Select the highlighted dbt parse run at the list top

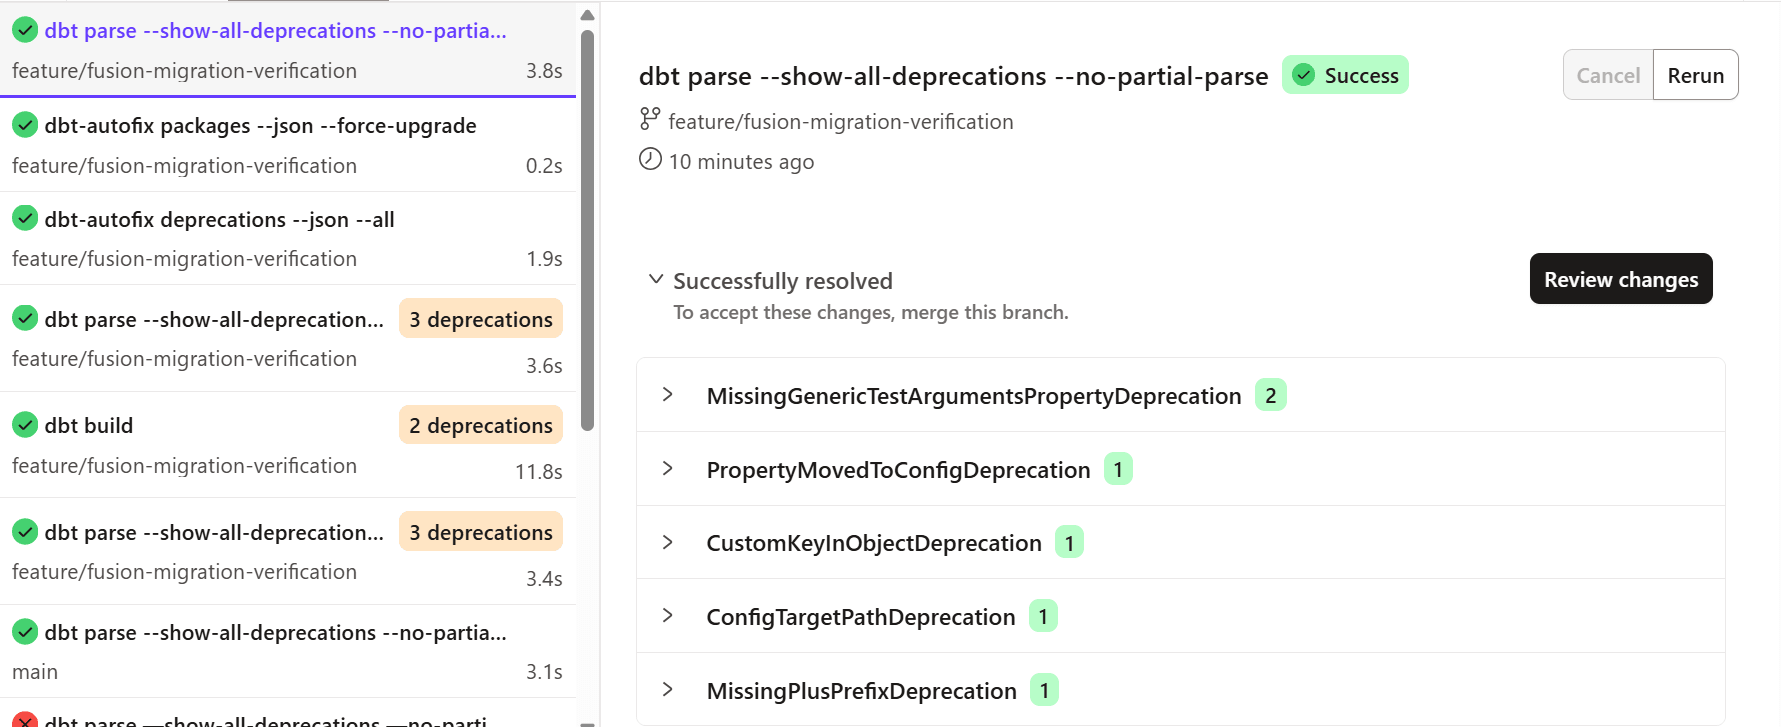(x=288, y=49)
